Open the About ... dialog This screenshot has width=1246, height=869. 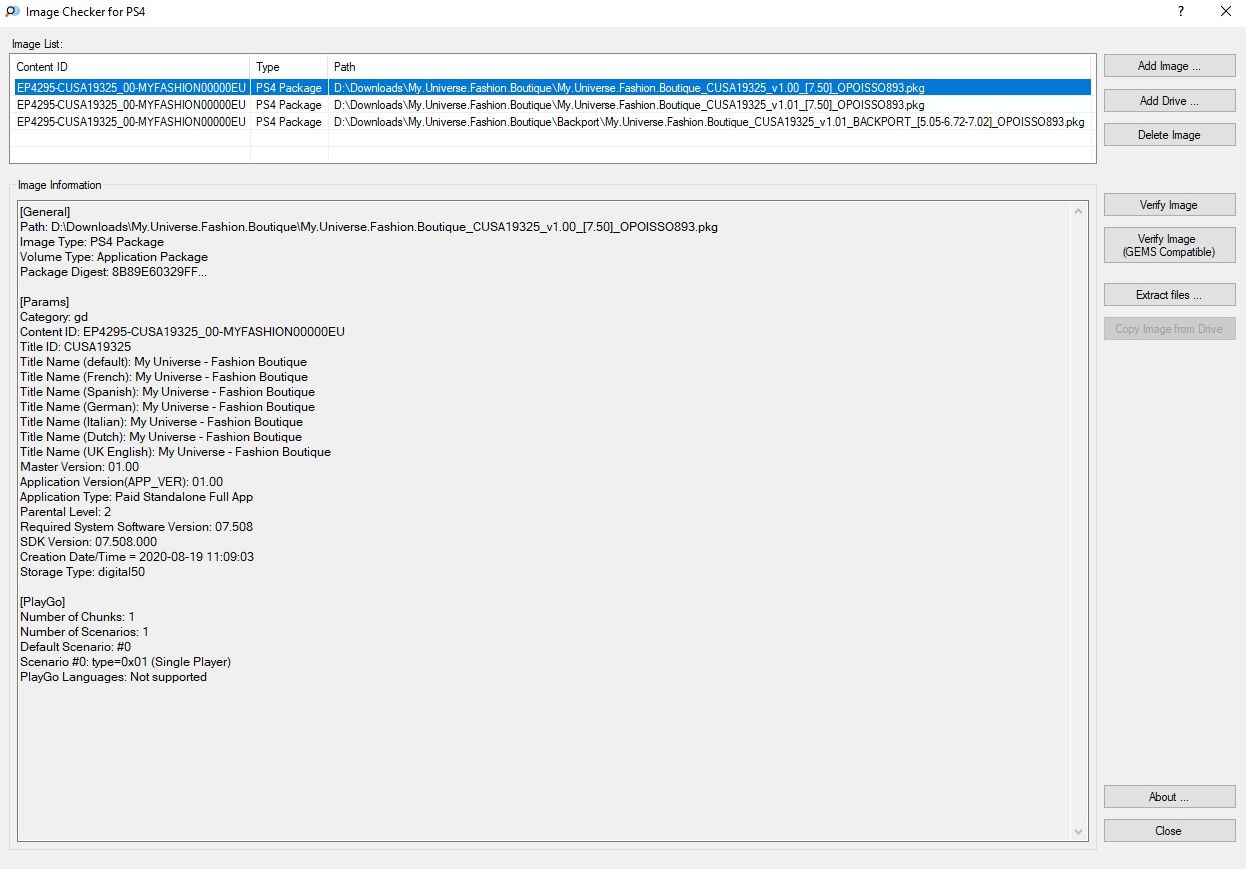[1169, 797]
